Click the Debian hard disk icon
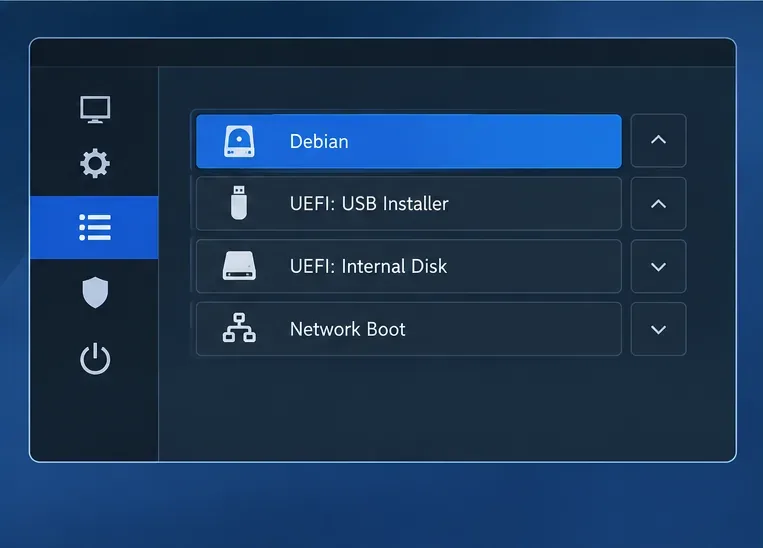This screenshot has width=763, height=548. pyautogui.click(x=239, y=141)
